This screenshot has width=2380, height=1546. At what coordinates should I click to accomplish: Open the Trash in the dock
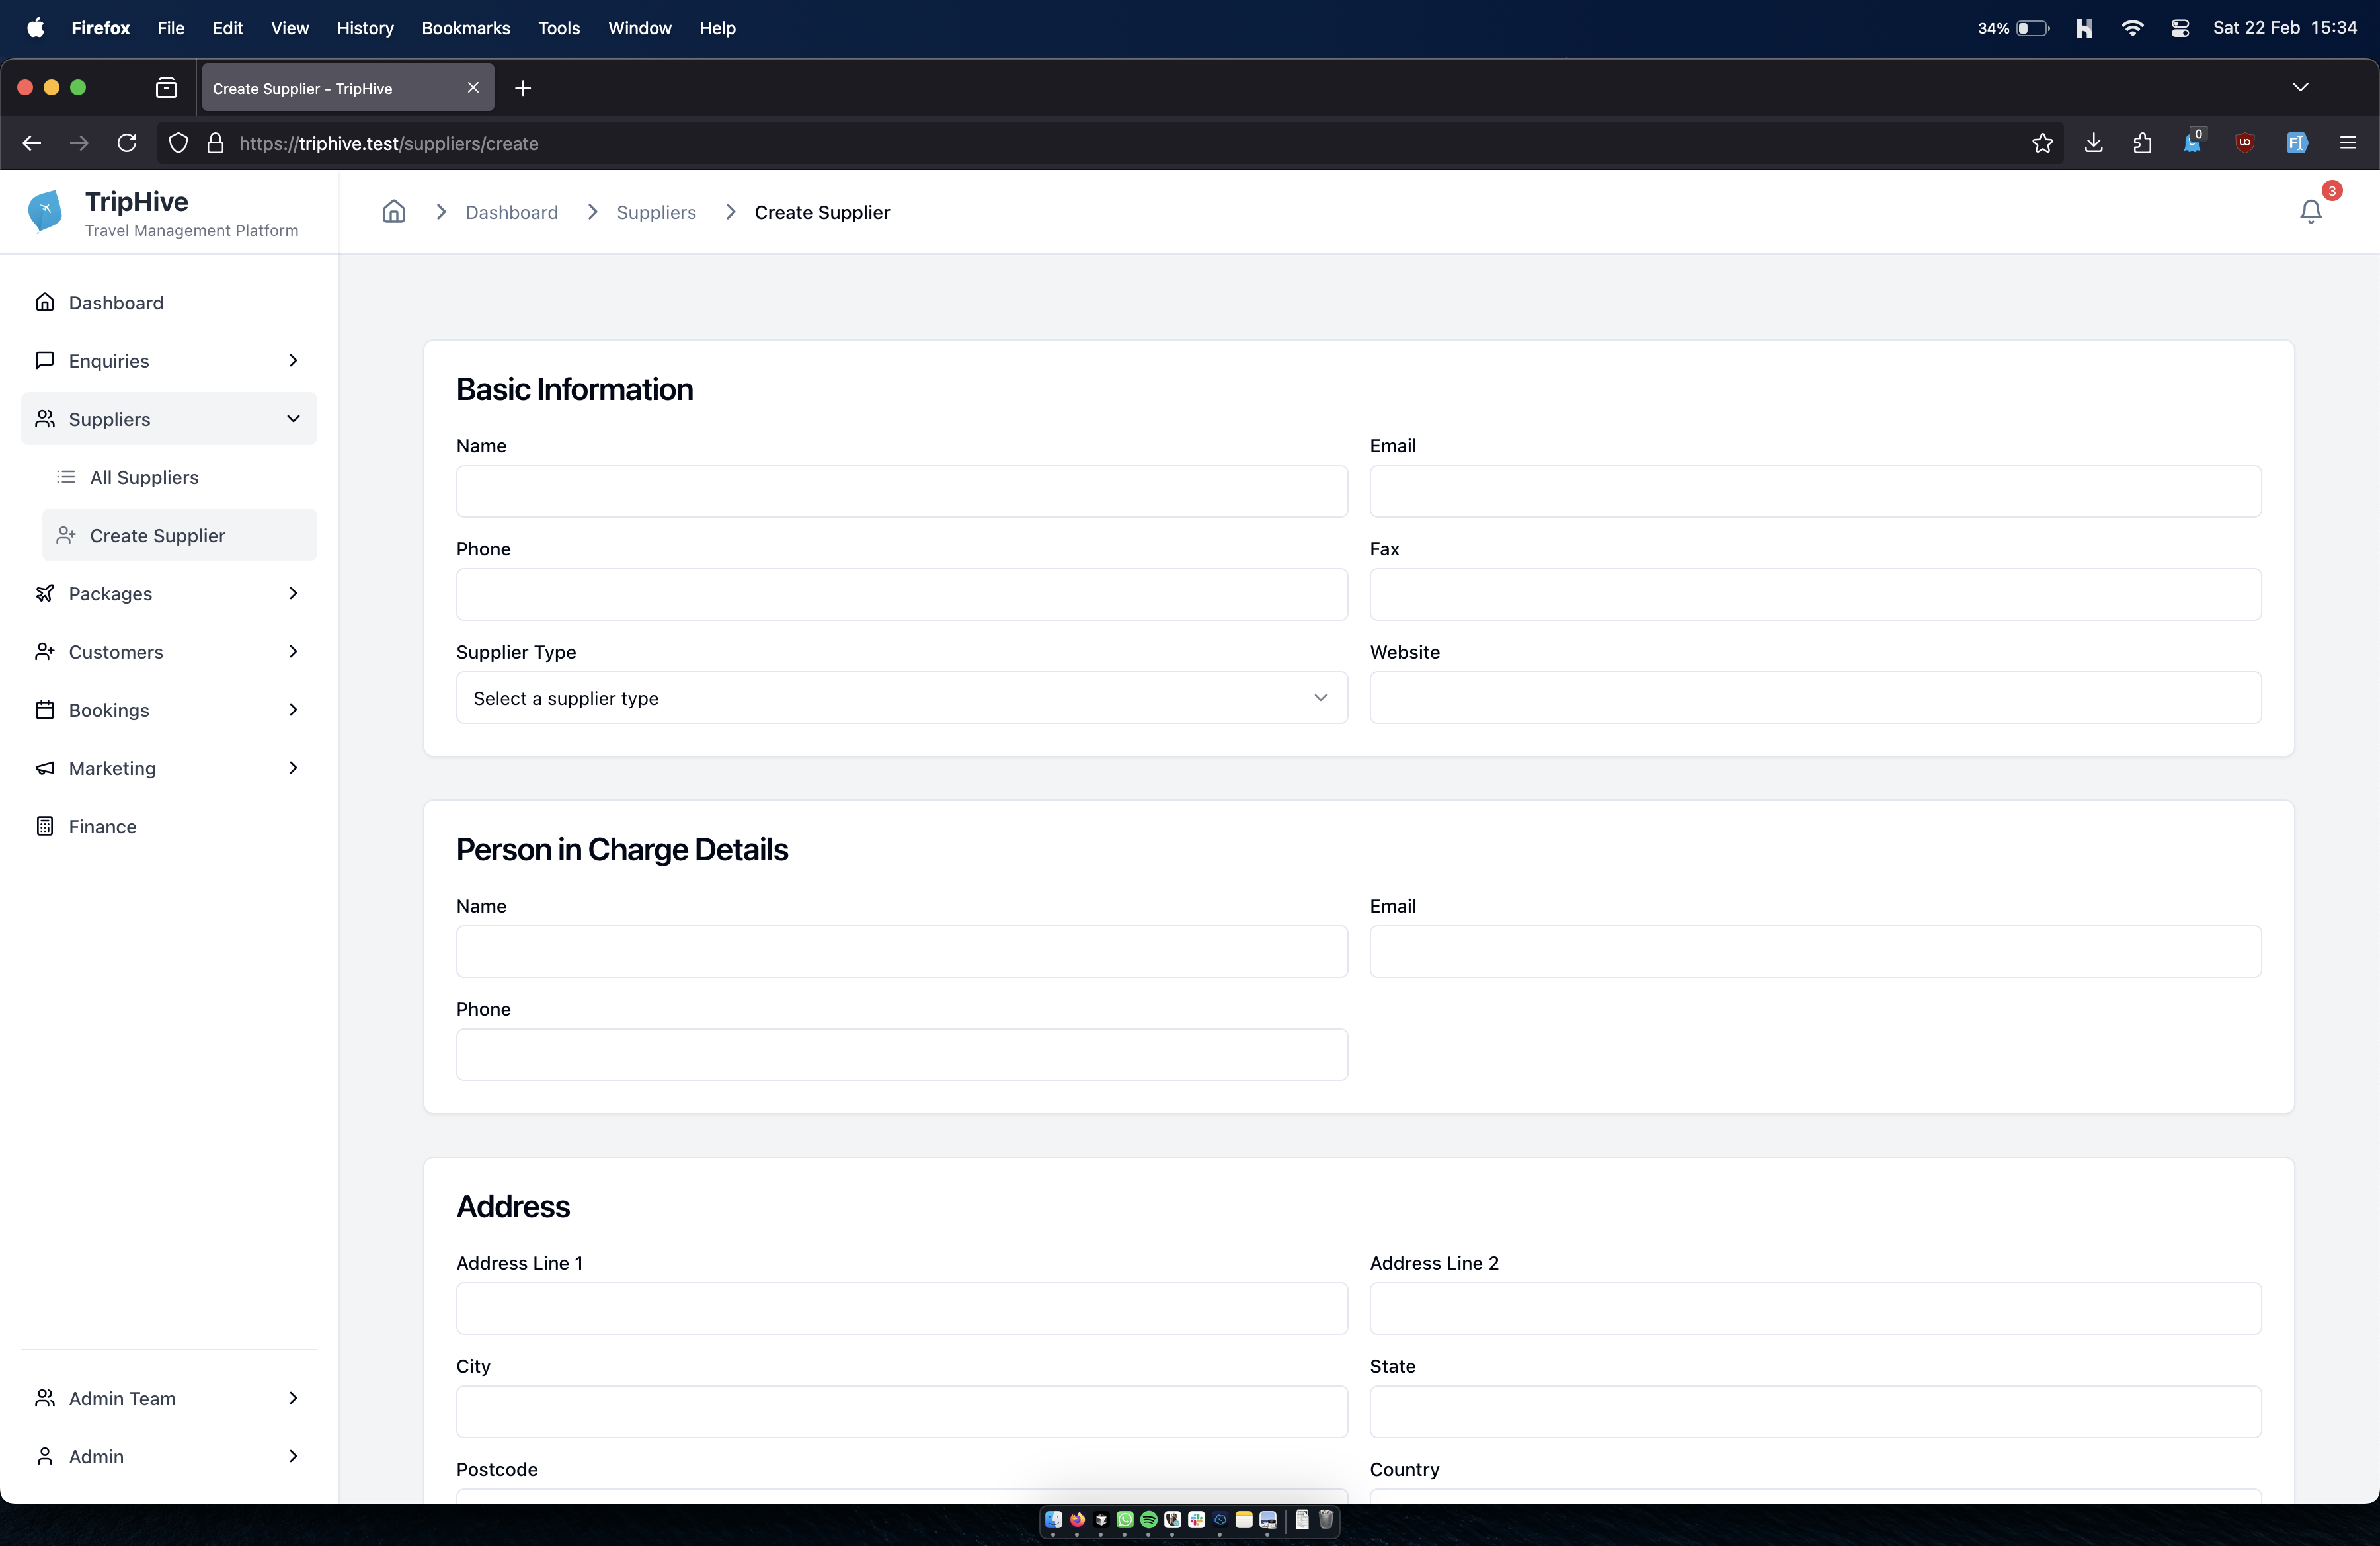tap(1326, 1520)
